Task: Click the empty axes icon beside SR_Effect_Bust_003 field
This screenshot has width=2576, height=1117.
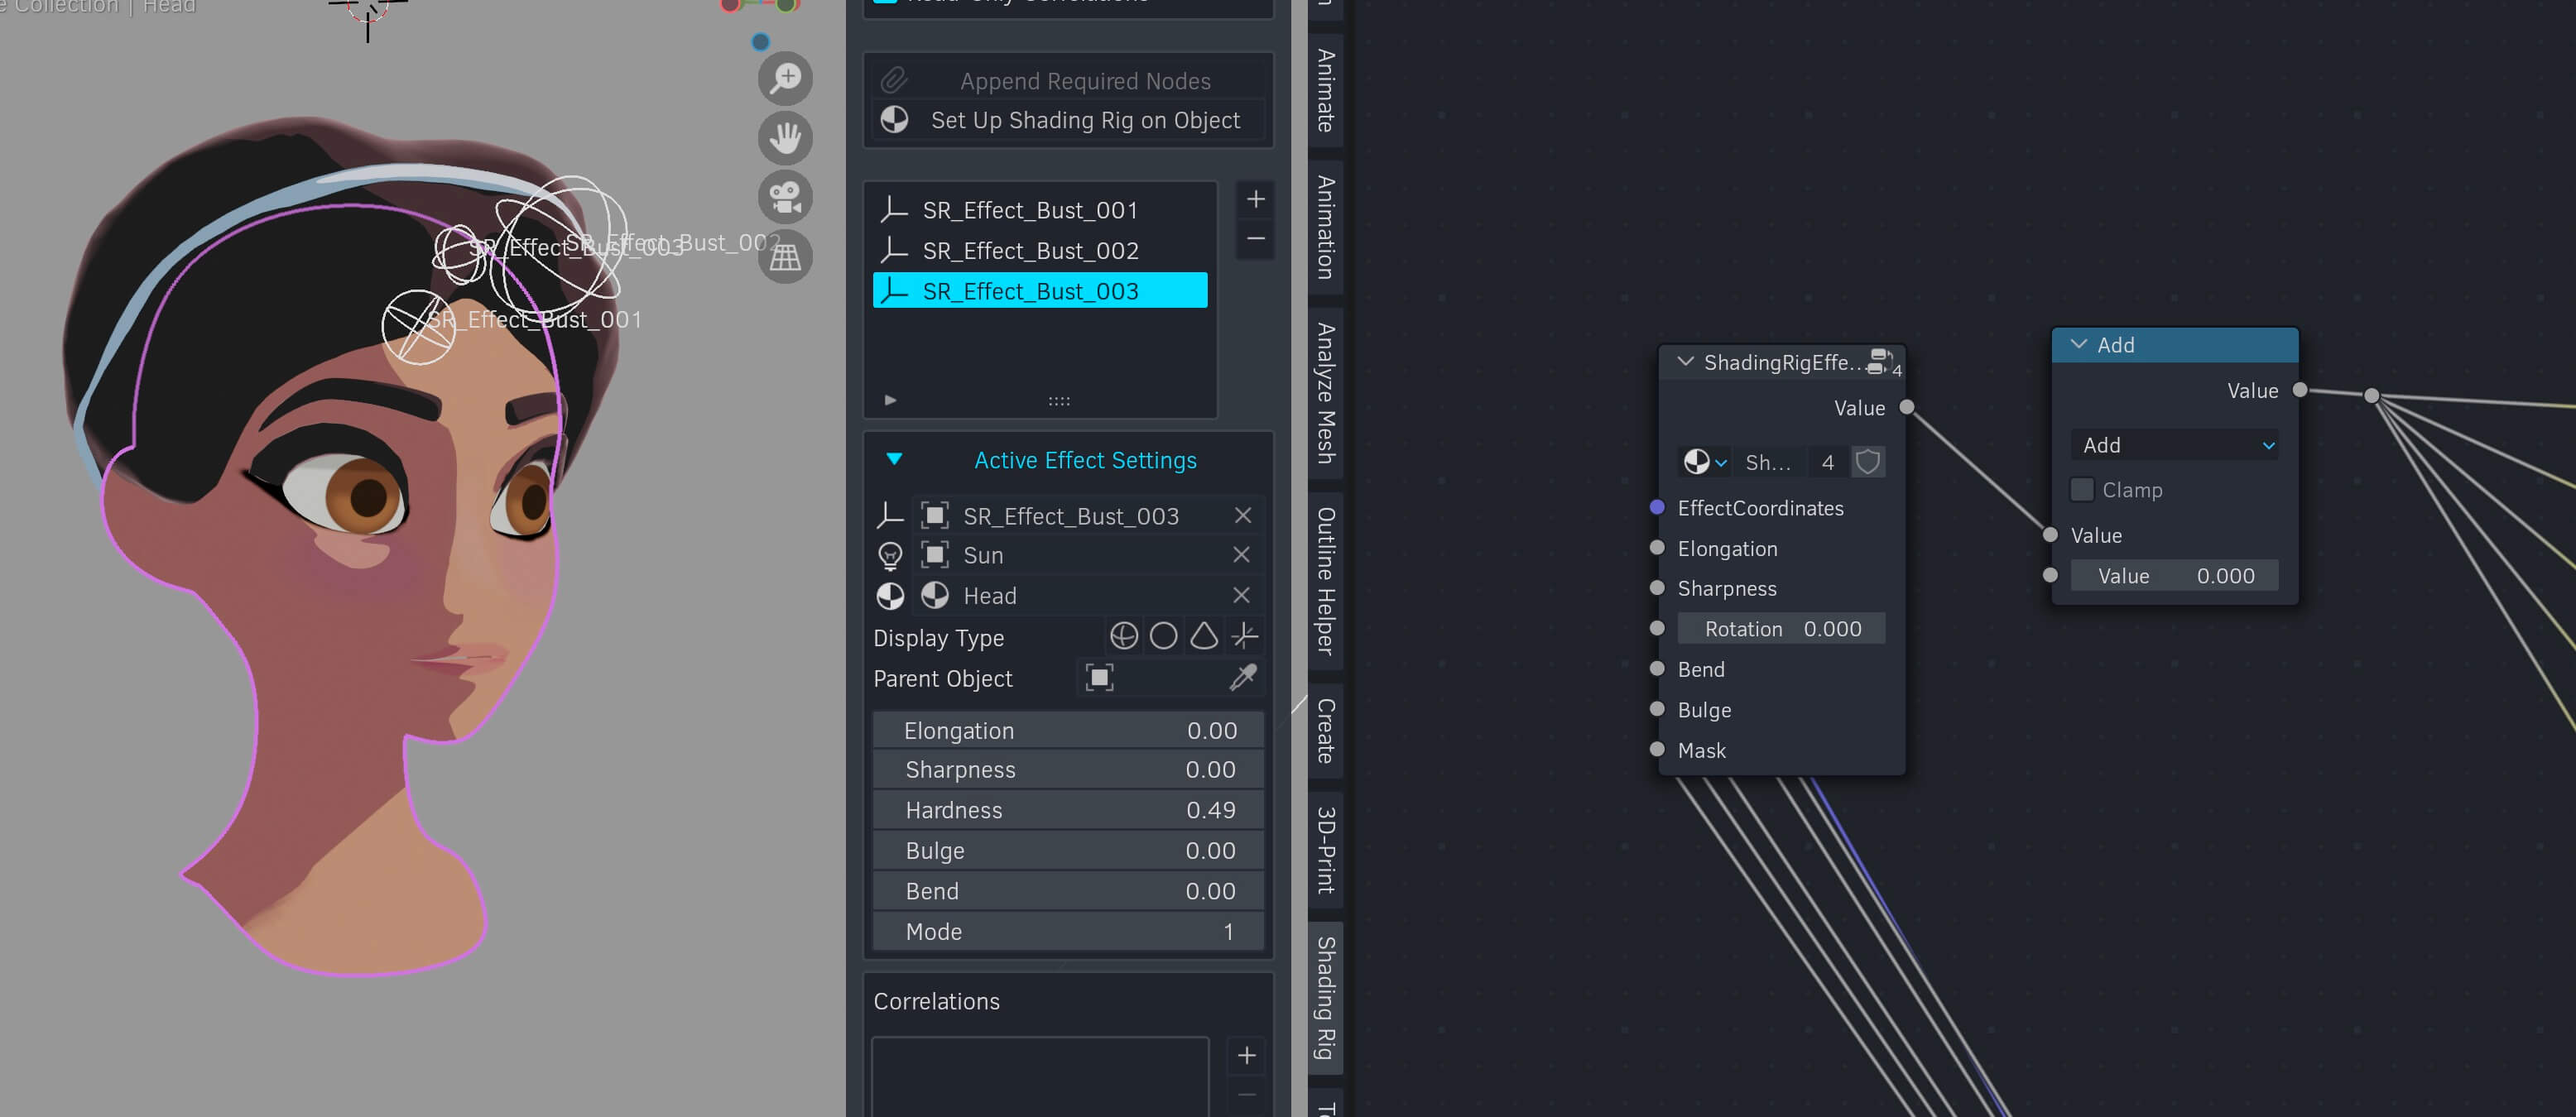Action: [x=889, y=515]
